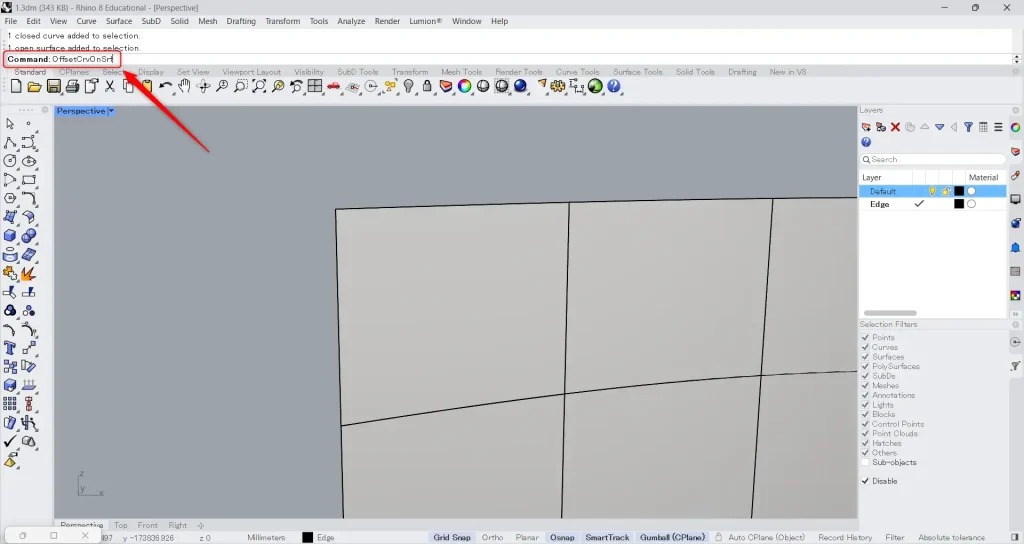Select the Box solid tool in sidebar
Image resolution: width=1024 pixels, height=544 pixels.
point(10,236)
